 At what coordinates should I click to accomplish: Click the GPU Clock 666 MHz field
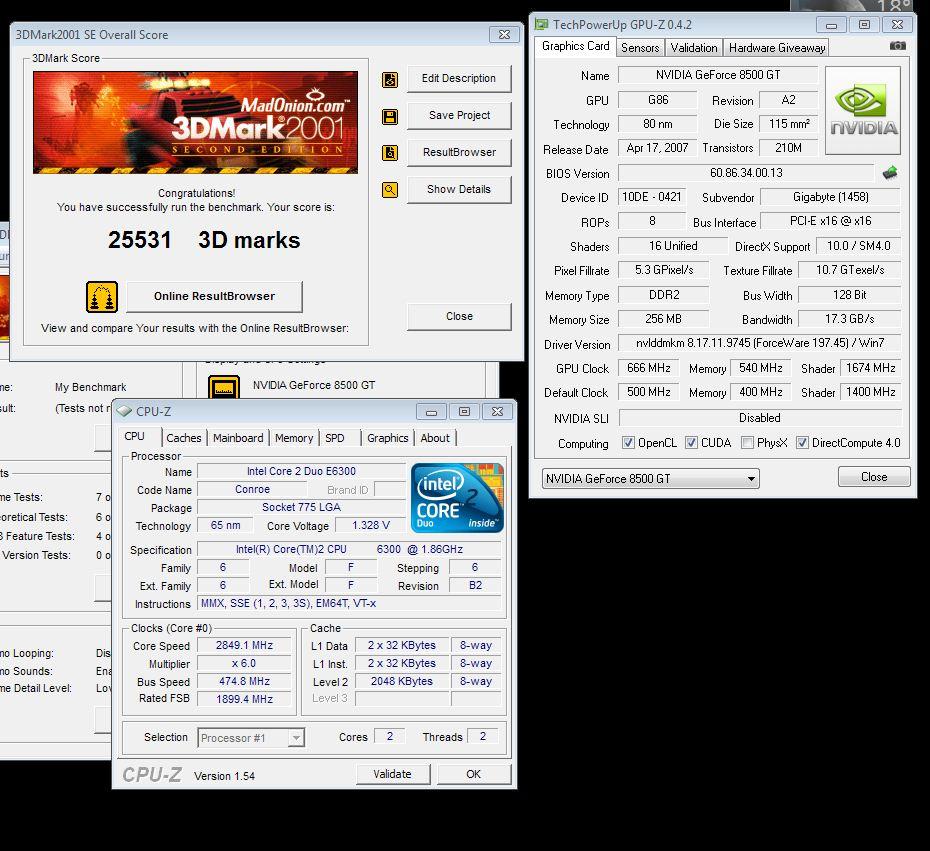tap(648, 368)
